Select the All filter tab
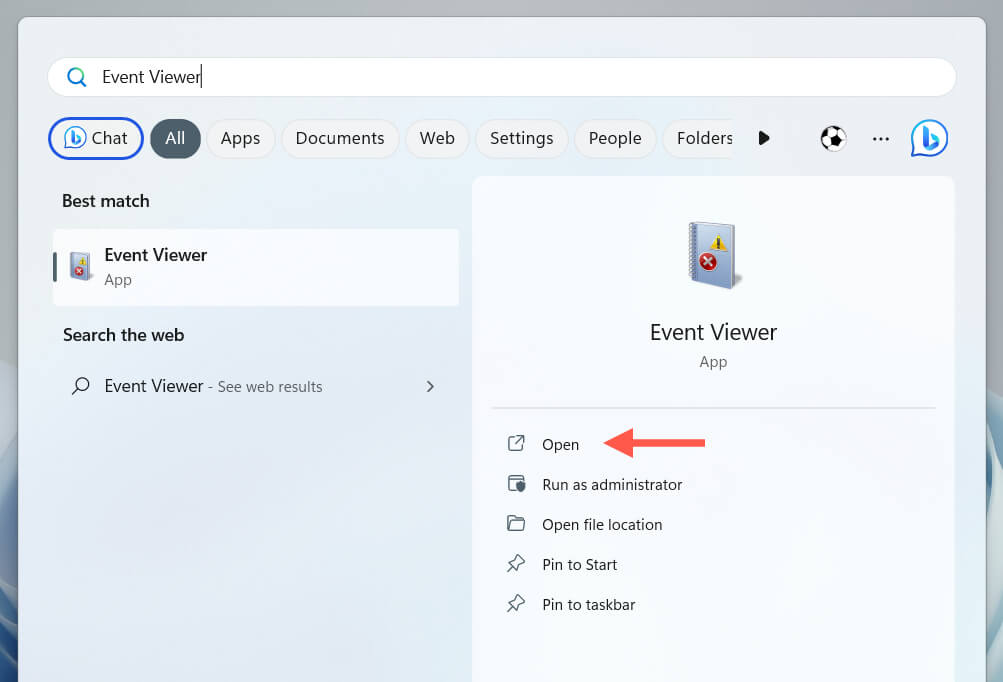1003x682 pixels. [x=175, y=138]
